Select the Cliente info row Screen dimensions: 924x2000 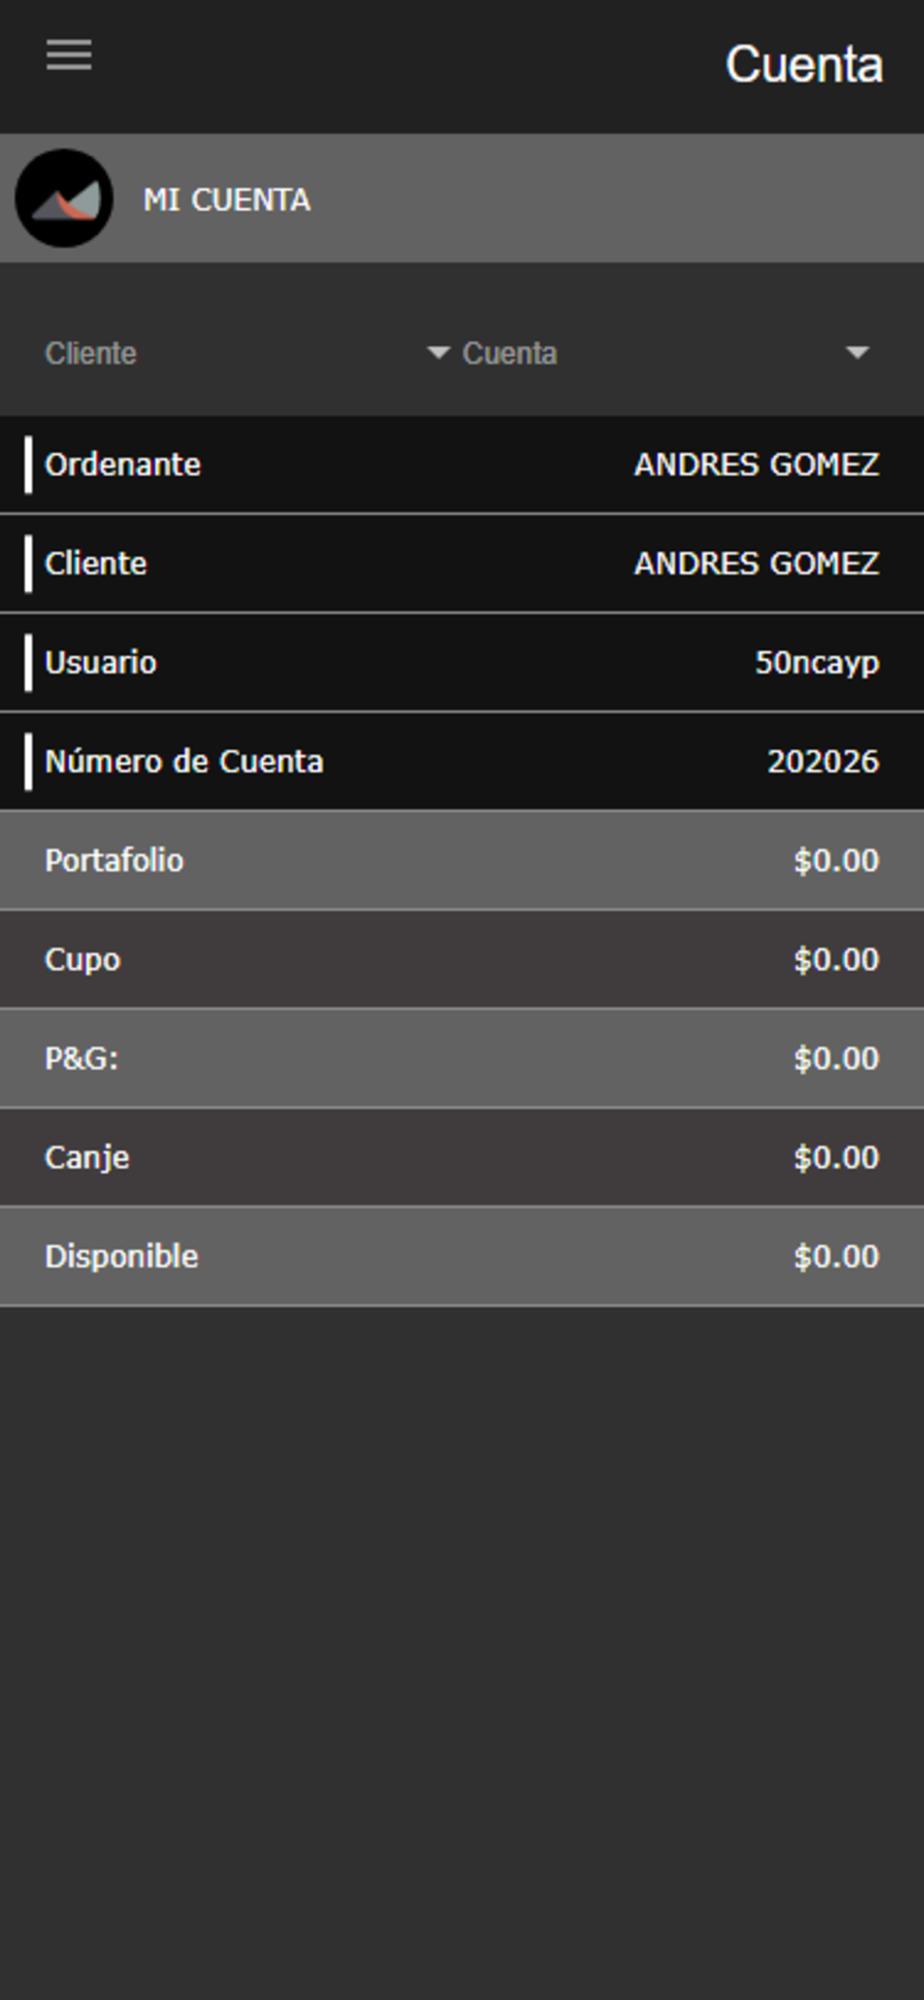pos(462,564)
